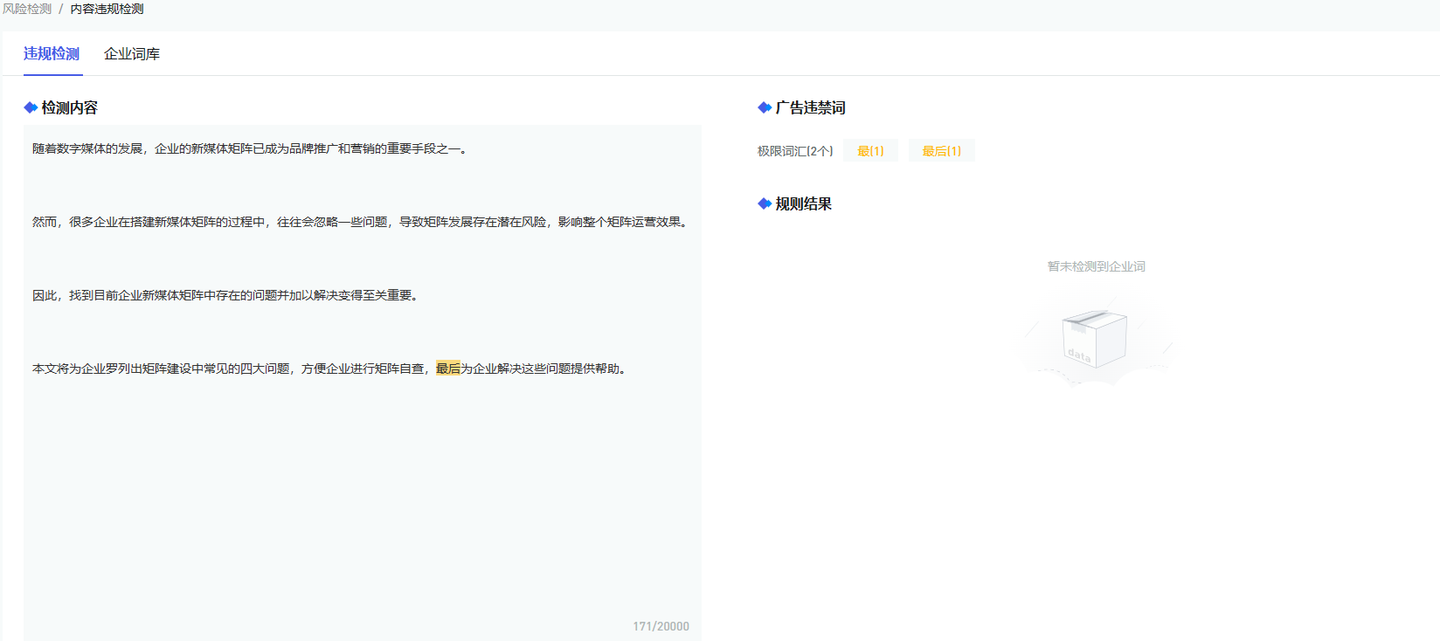Select the 最后(1) banned word tag
The width and height of the screenshot is (1440, 641).
click(x=941, y=151)
